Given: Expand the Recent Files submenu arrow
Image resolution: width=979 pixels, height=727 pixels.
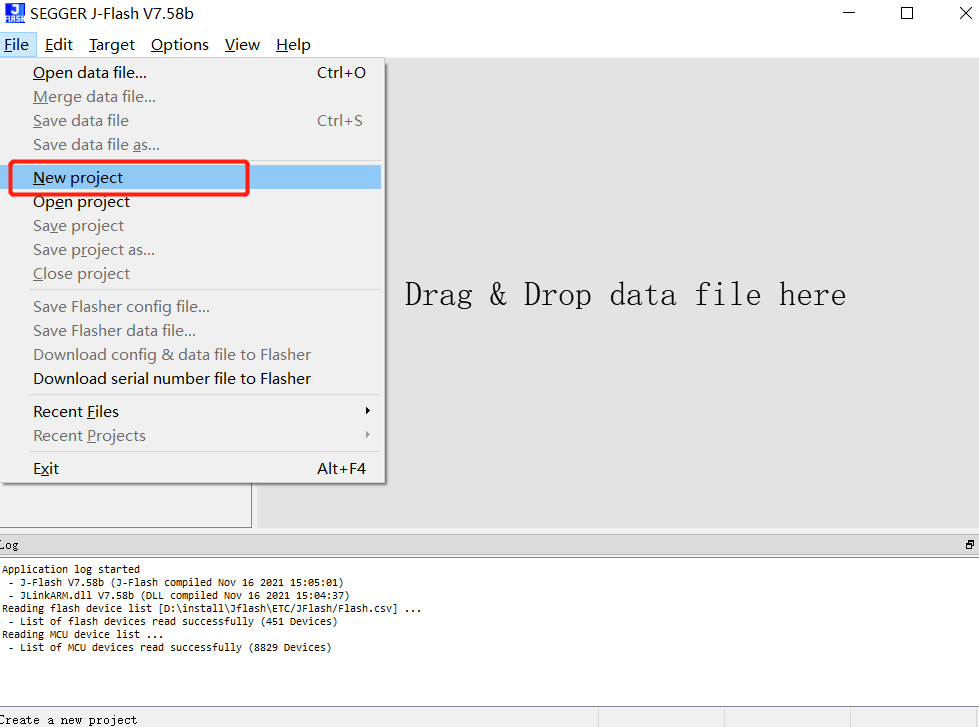Looking at the screenshot, I should [367, 411].
